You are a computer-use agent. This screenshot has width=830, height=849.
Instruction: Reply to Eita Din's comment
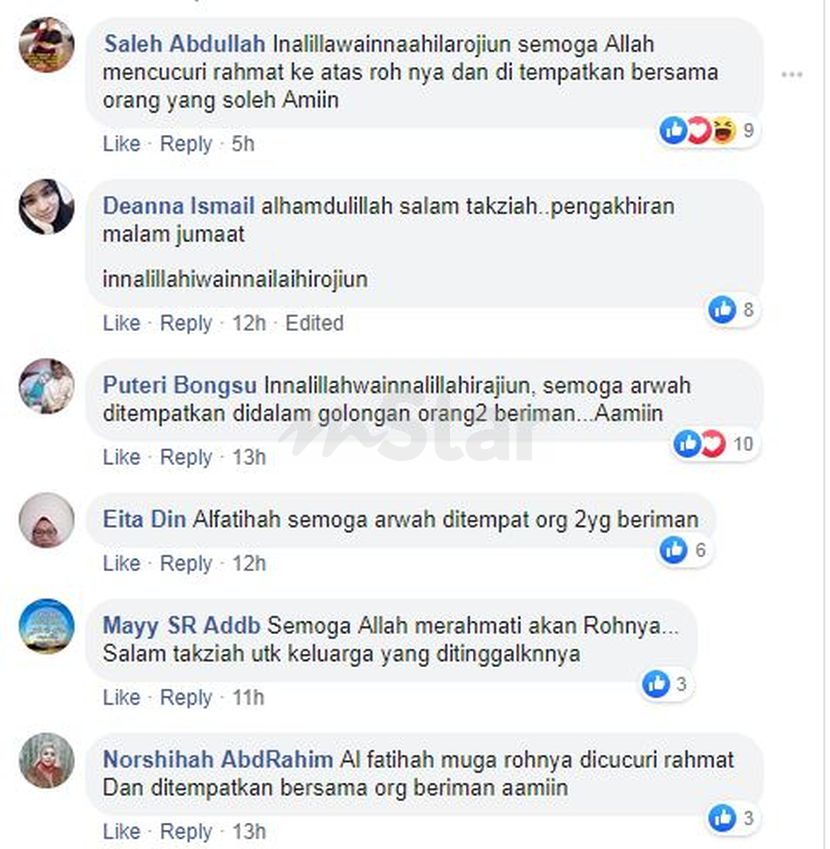tap(186, 564)
